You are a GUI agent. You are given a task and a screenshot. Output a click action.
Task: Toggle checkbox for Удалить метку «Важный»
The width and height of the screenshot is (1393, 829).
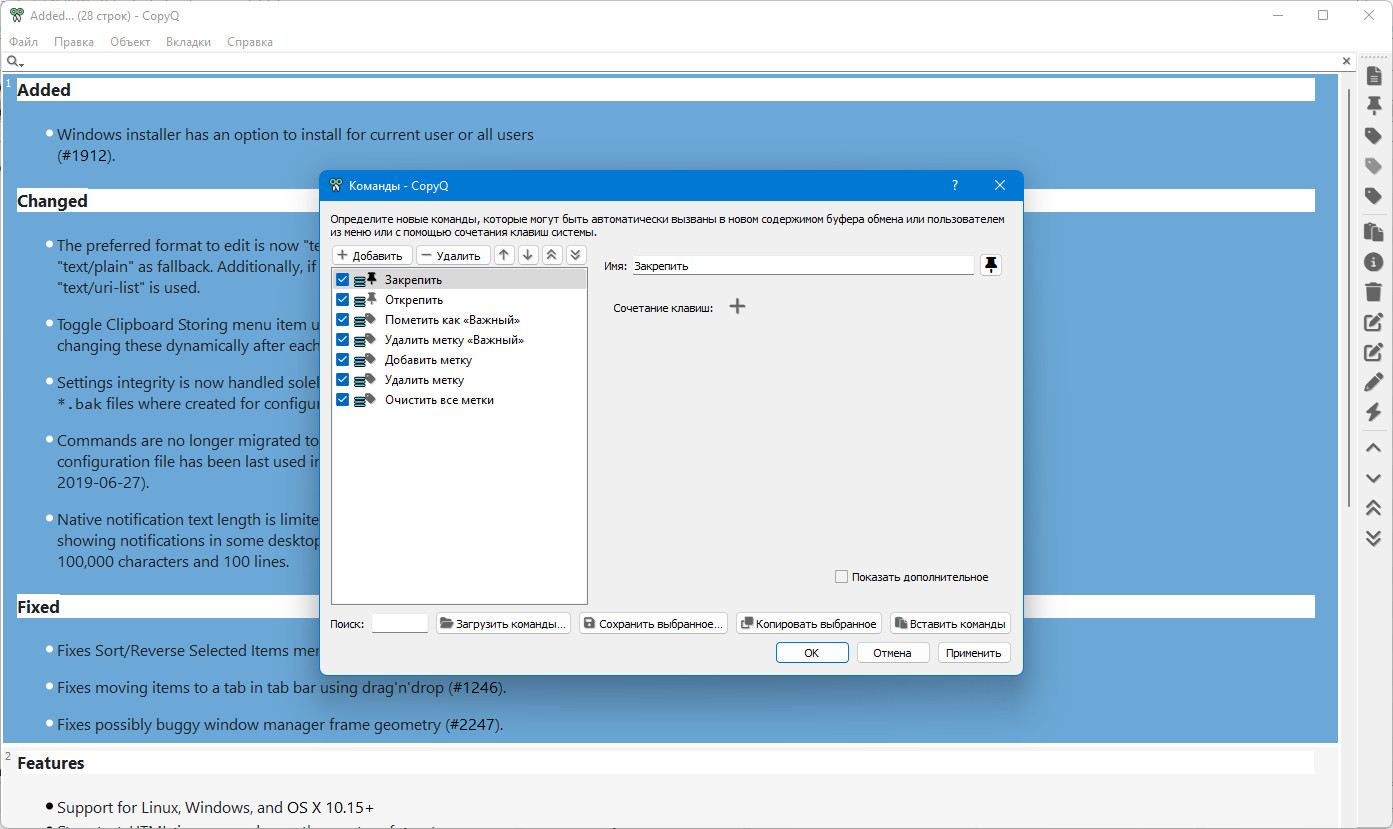343,340
